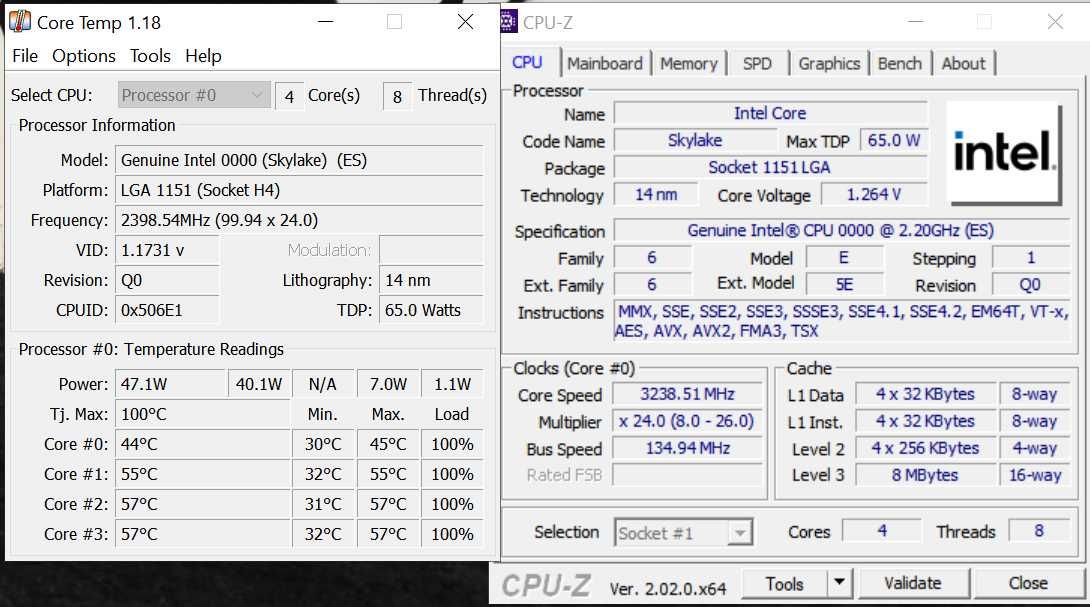Expand the Processor #0 dropdown in Core Temp
This screenshot has height=607, width=1090.
(x=193, y=95)
